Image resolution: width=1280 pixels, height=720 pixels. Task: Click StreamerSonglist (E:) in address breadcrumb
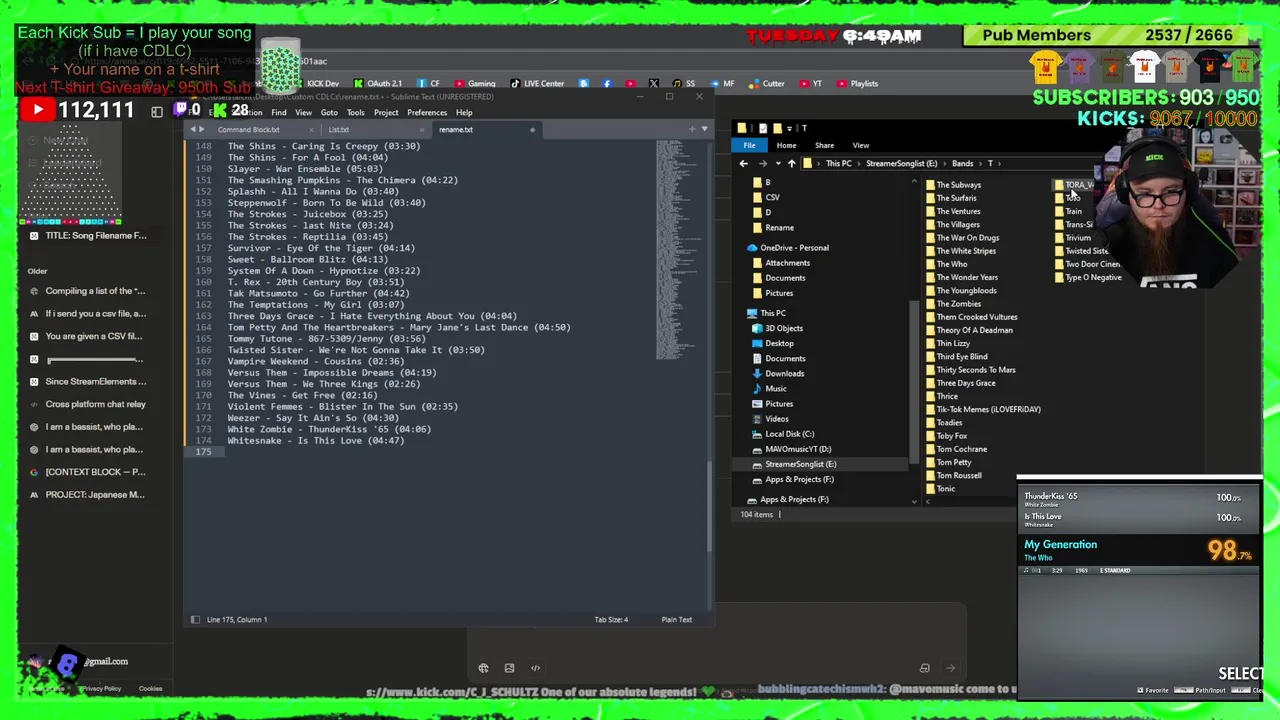pos(901,163)
